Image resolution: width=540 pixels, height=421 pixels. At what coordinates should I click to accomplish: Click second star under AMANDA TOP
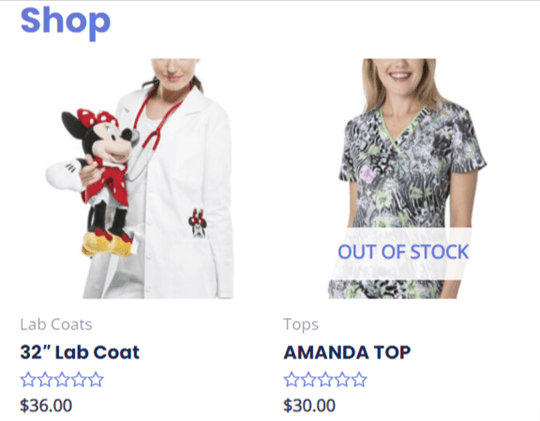(309, 379)
